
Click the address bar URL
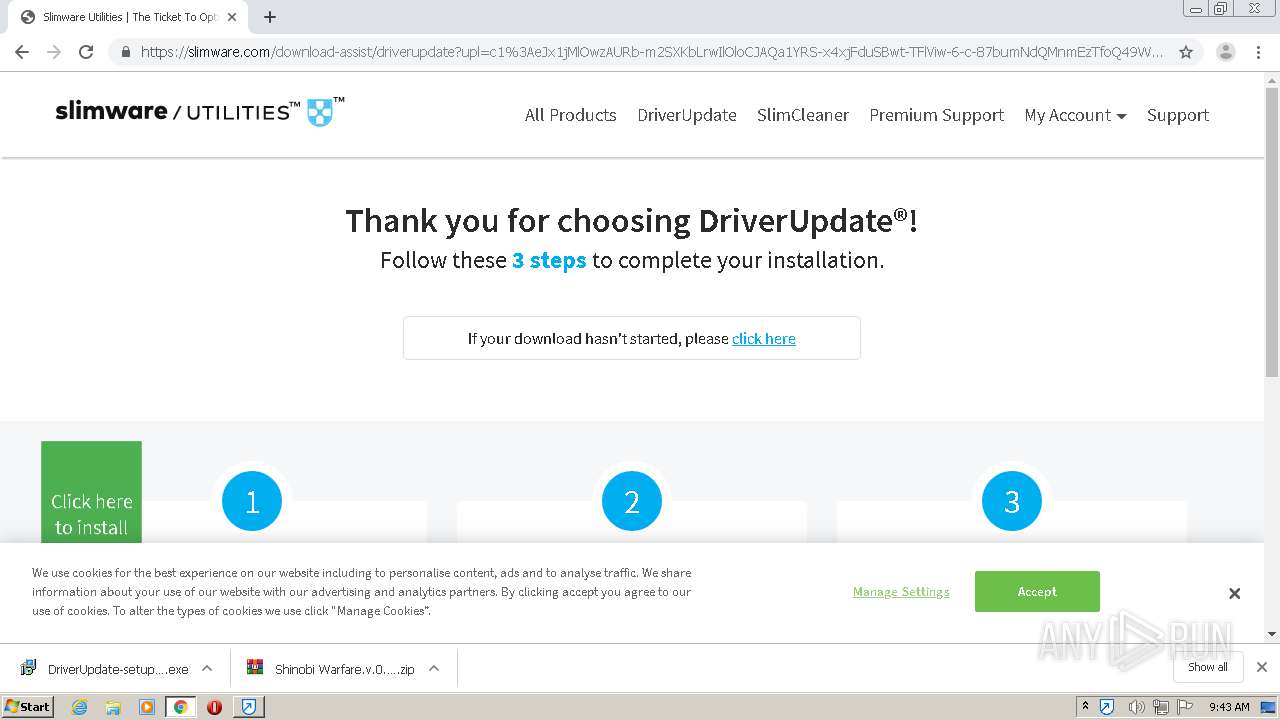coord(652,52)
